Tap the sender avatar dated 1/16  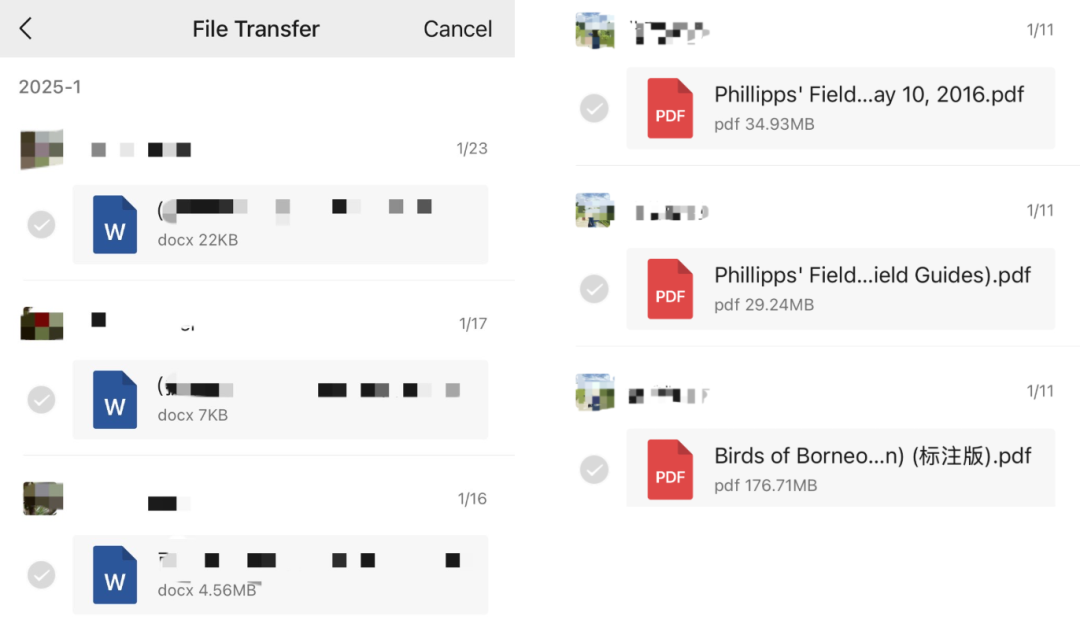43,498
